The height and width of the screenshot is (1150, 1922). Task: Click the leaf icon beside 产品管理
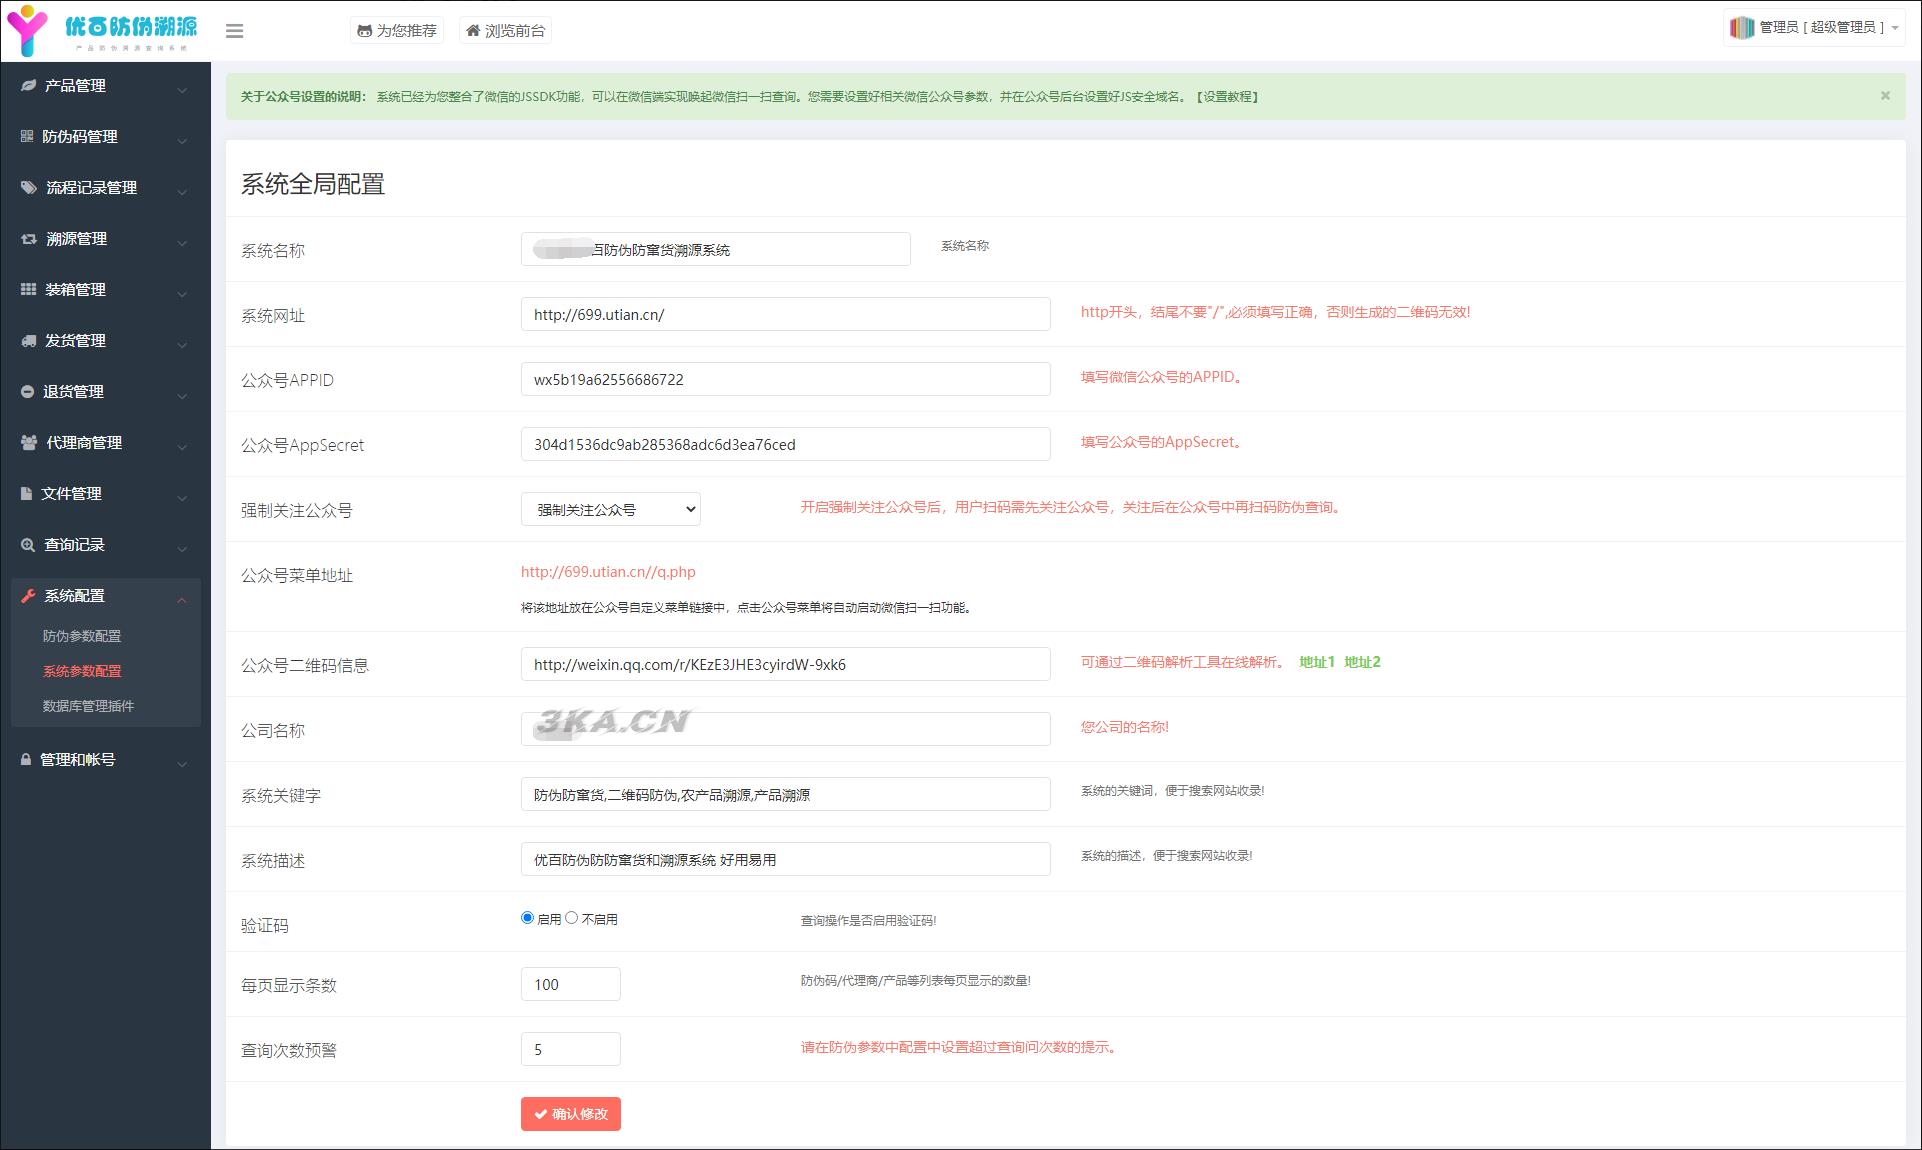click(x=29, y=86)
